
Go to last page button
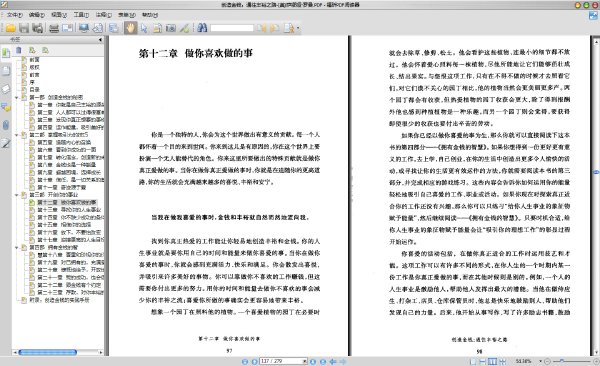click(x=323, y=361)
